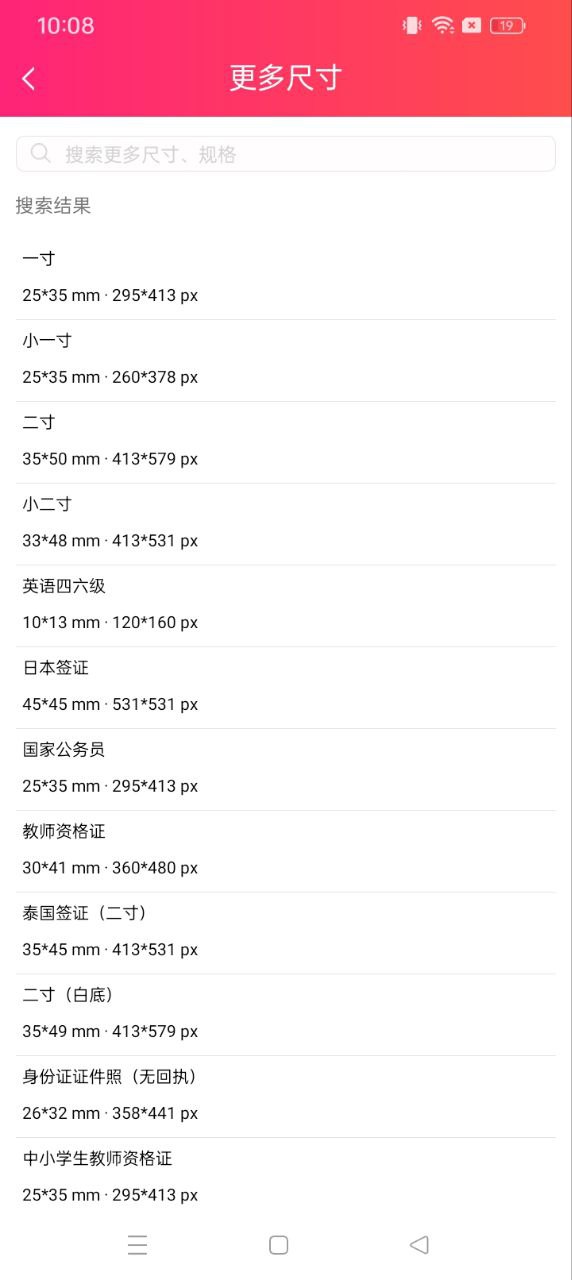This screenshot has height=1280, width=572.
Task: Tap the Wi-Fi icon in status bar
Action: (x=443, y=26)
